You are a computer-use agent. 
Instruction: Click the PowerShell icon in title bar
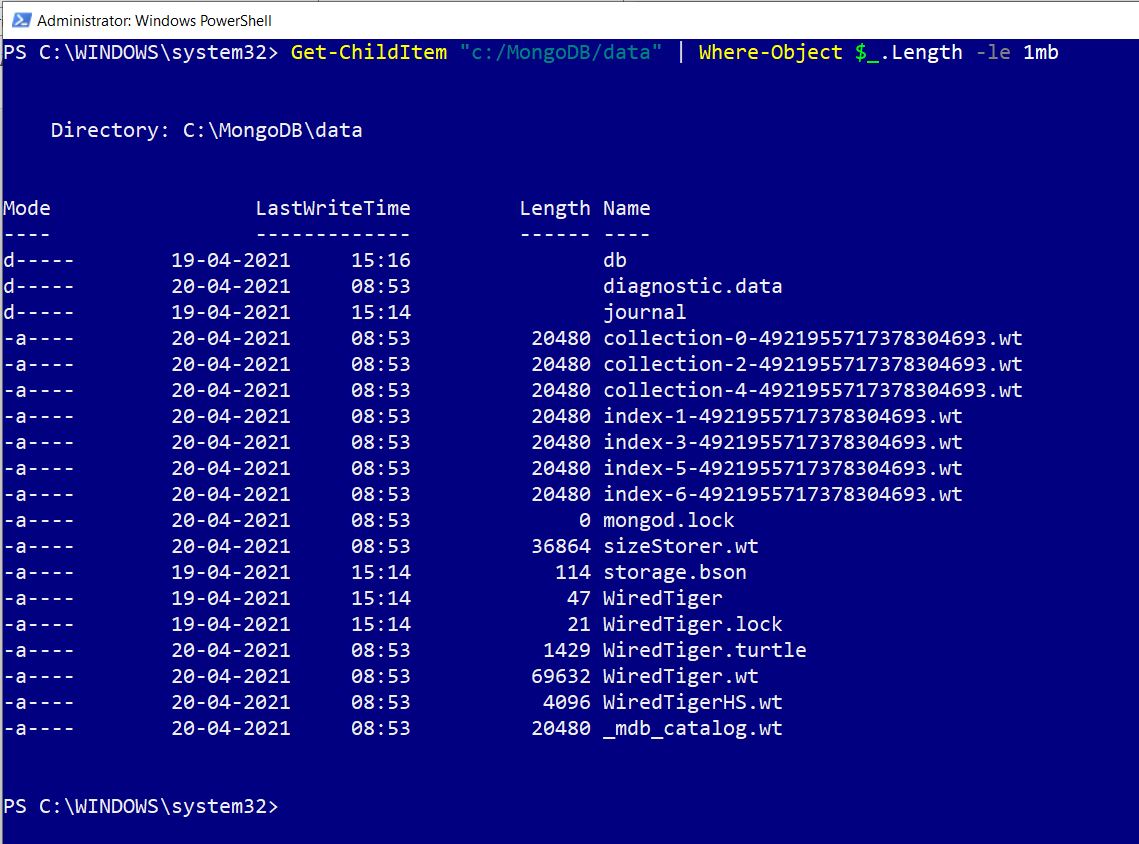18,20
